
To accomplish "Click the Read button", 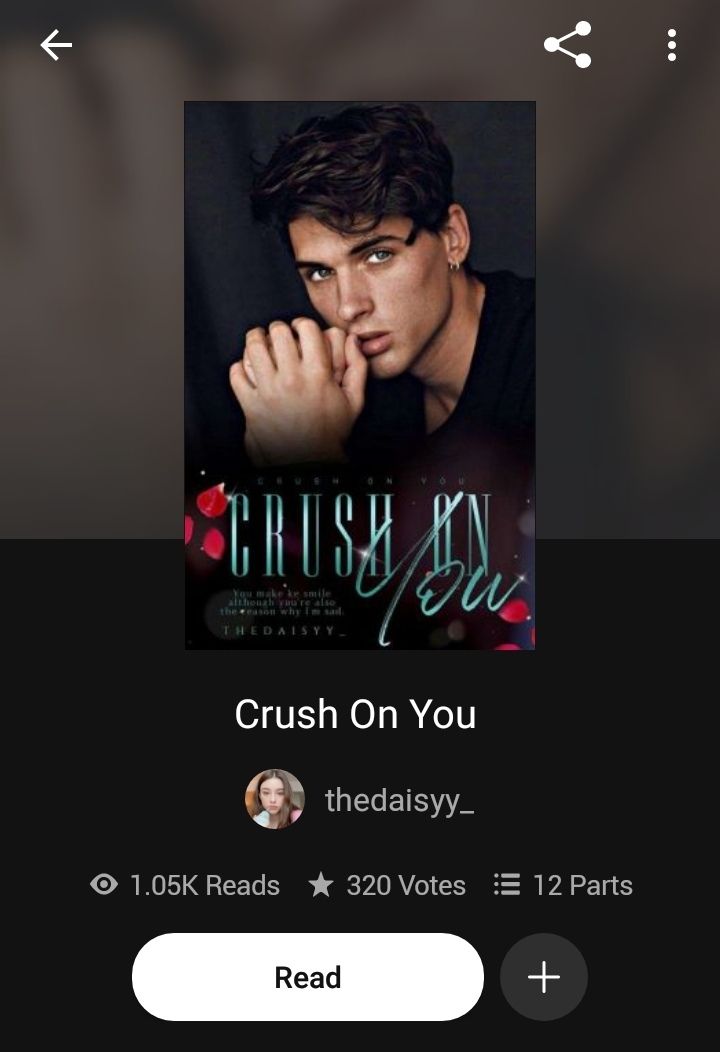I will (307, 977).
